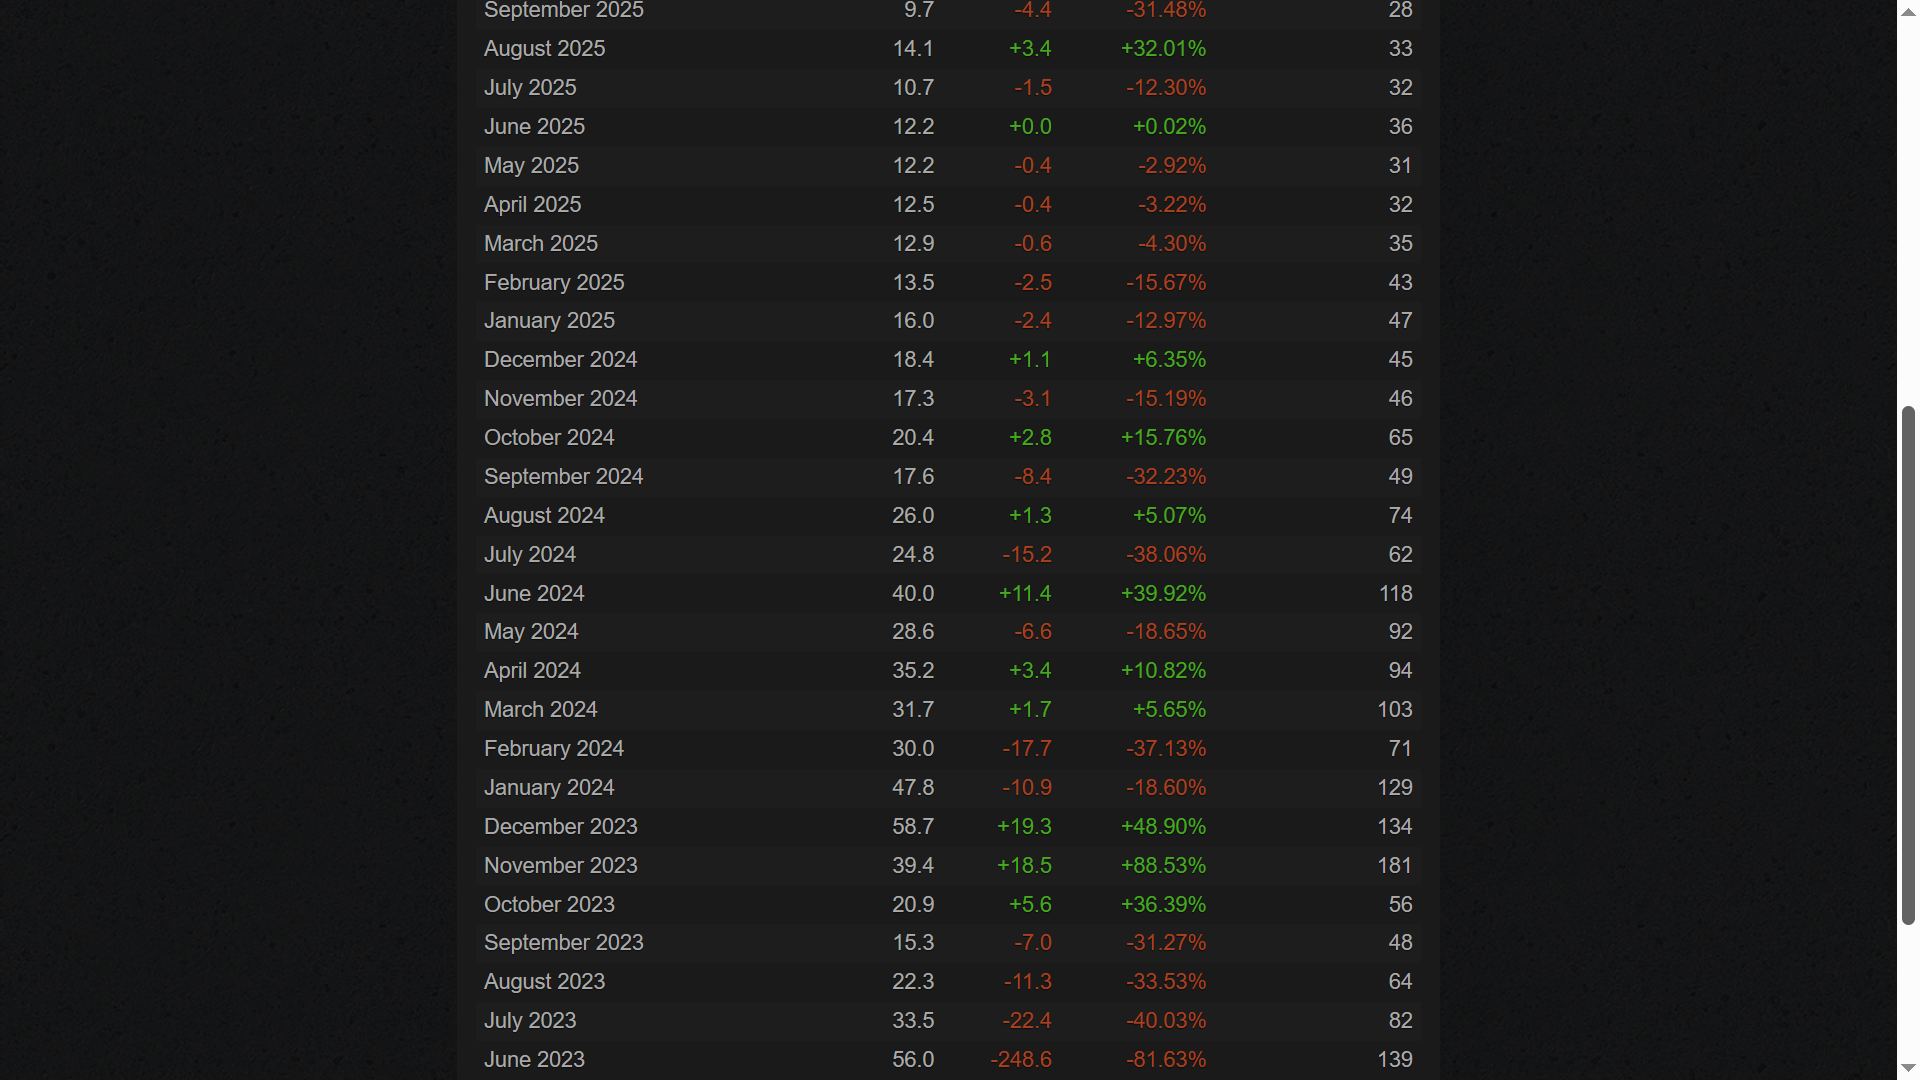Click the July 2023 peak value 82
This screenshot has height=1080, width=1920.
pos(1400,1020)
